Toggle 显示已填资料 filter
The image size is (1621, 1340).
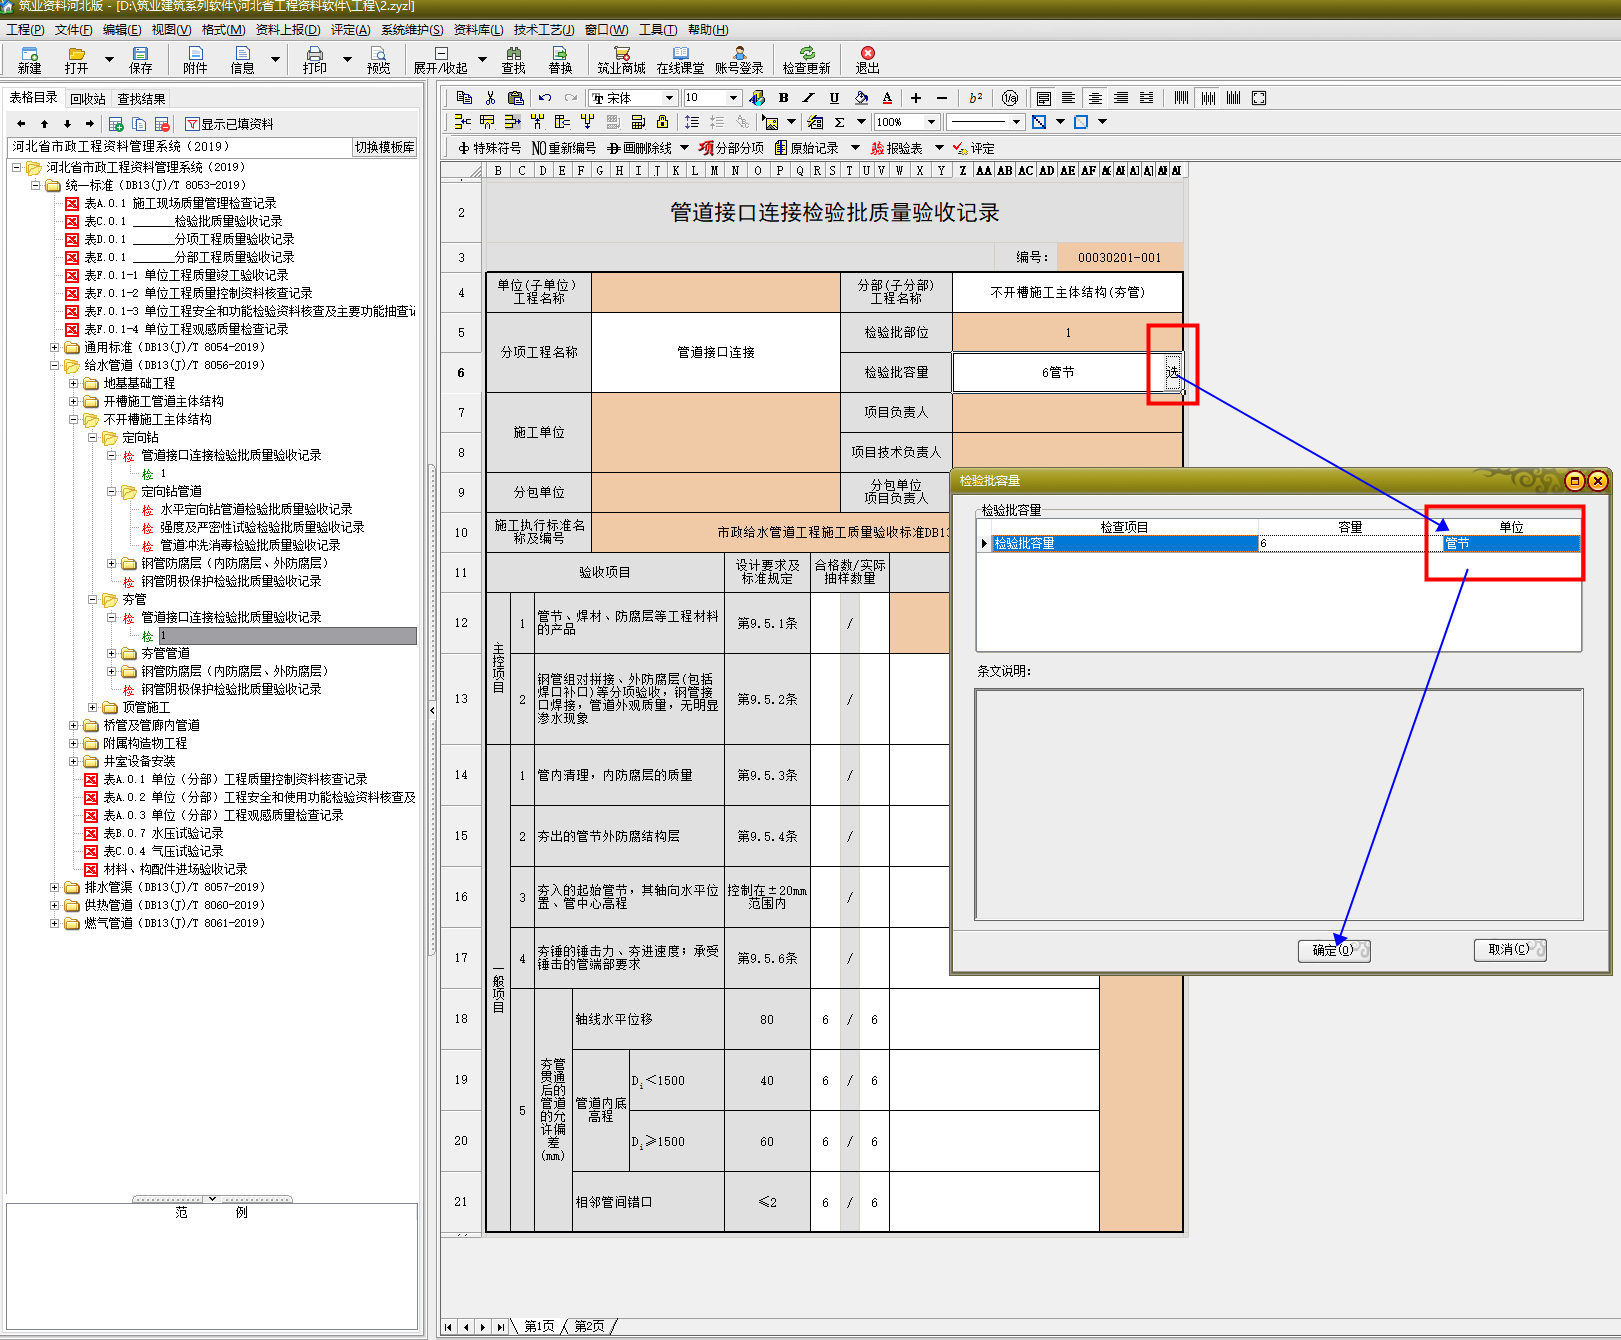point(229,124)
